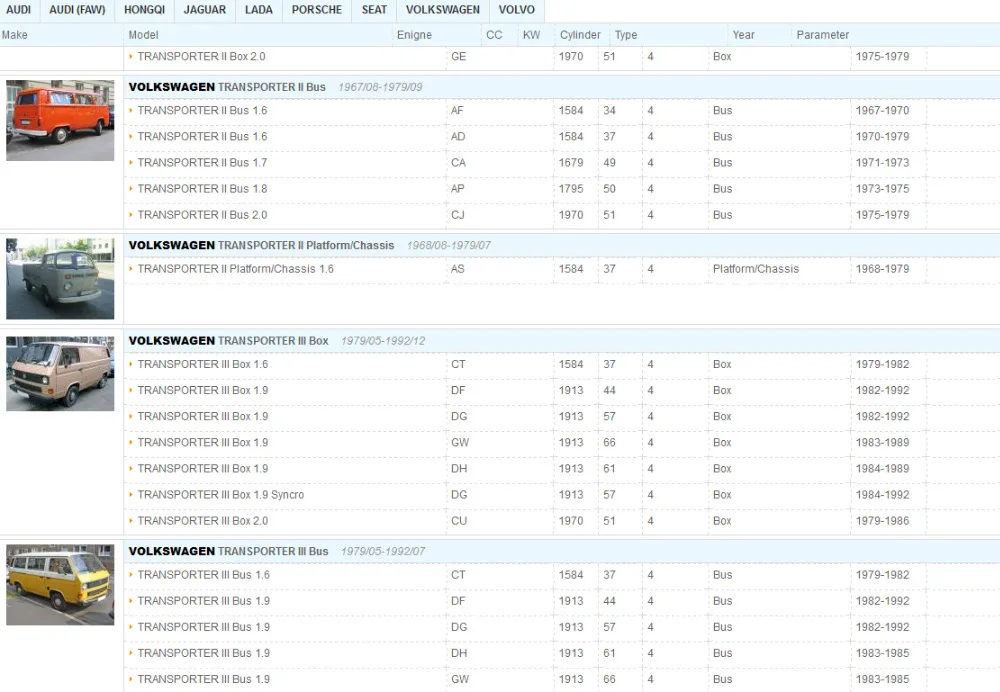Screen dimensions: 1000x692
Task: Open the AUDI brand tab
Action: tap(19, 10)
